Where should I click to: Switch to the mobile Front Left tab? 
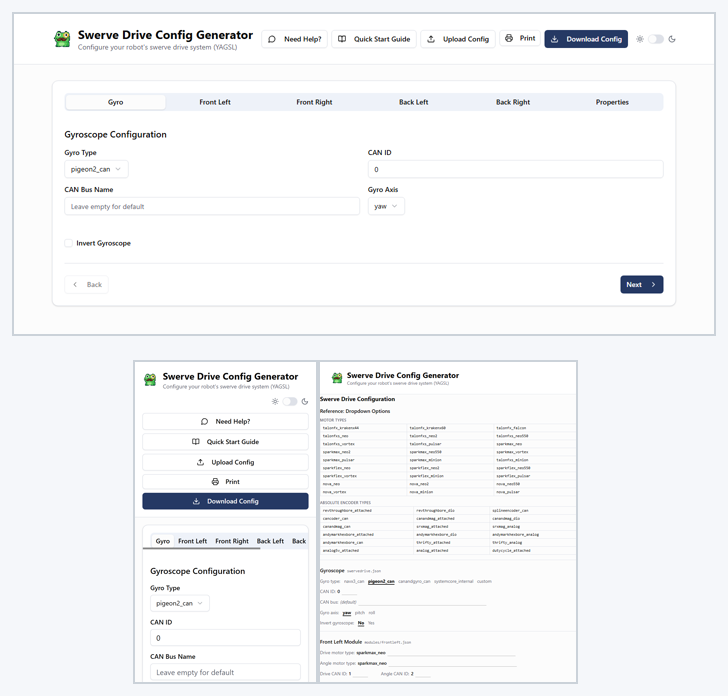[193, 541]
